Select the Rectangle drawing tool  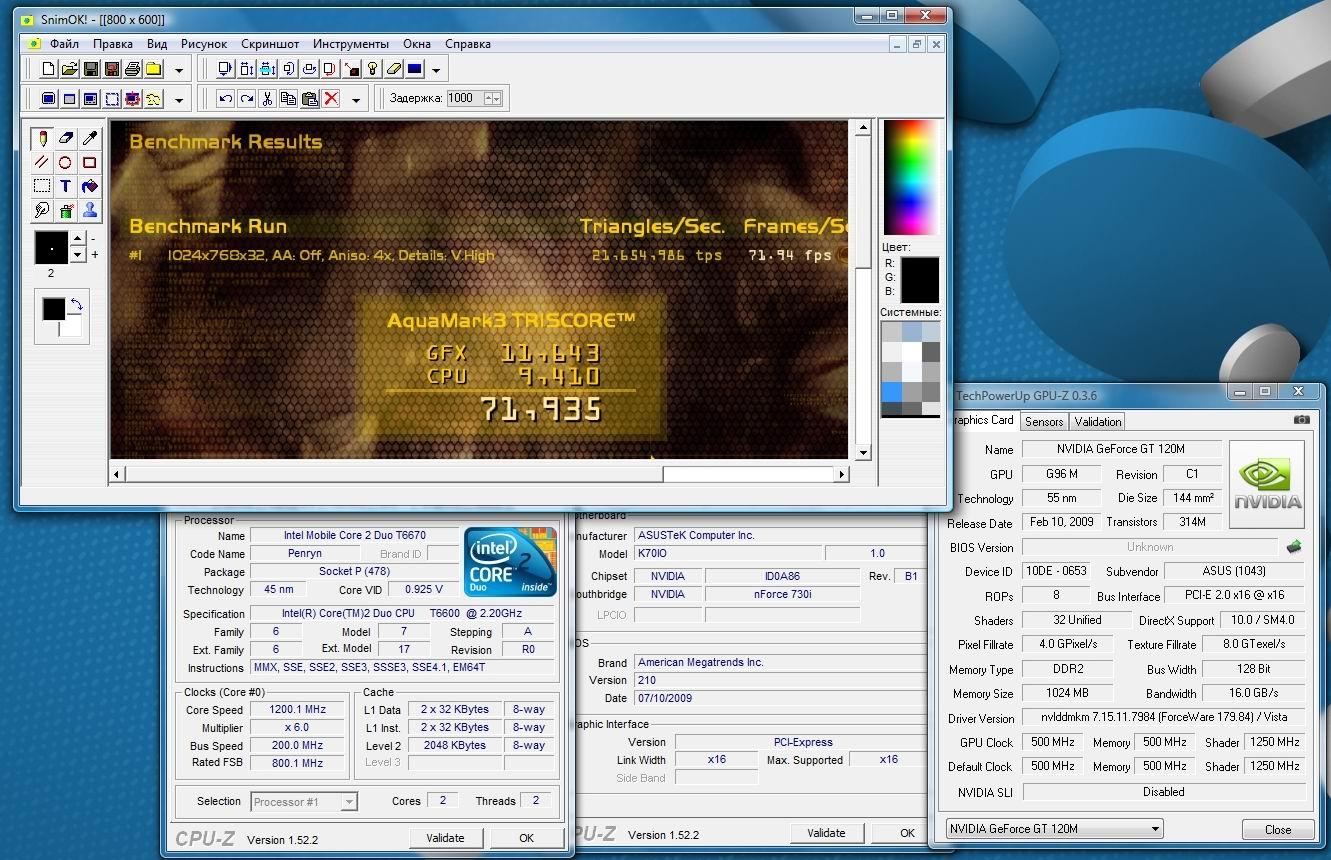point(89,162)
